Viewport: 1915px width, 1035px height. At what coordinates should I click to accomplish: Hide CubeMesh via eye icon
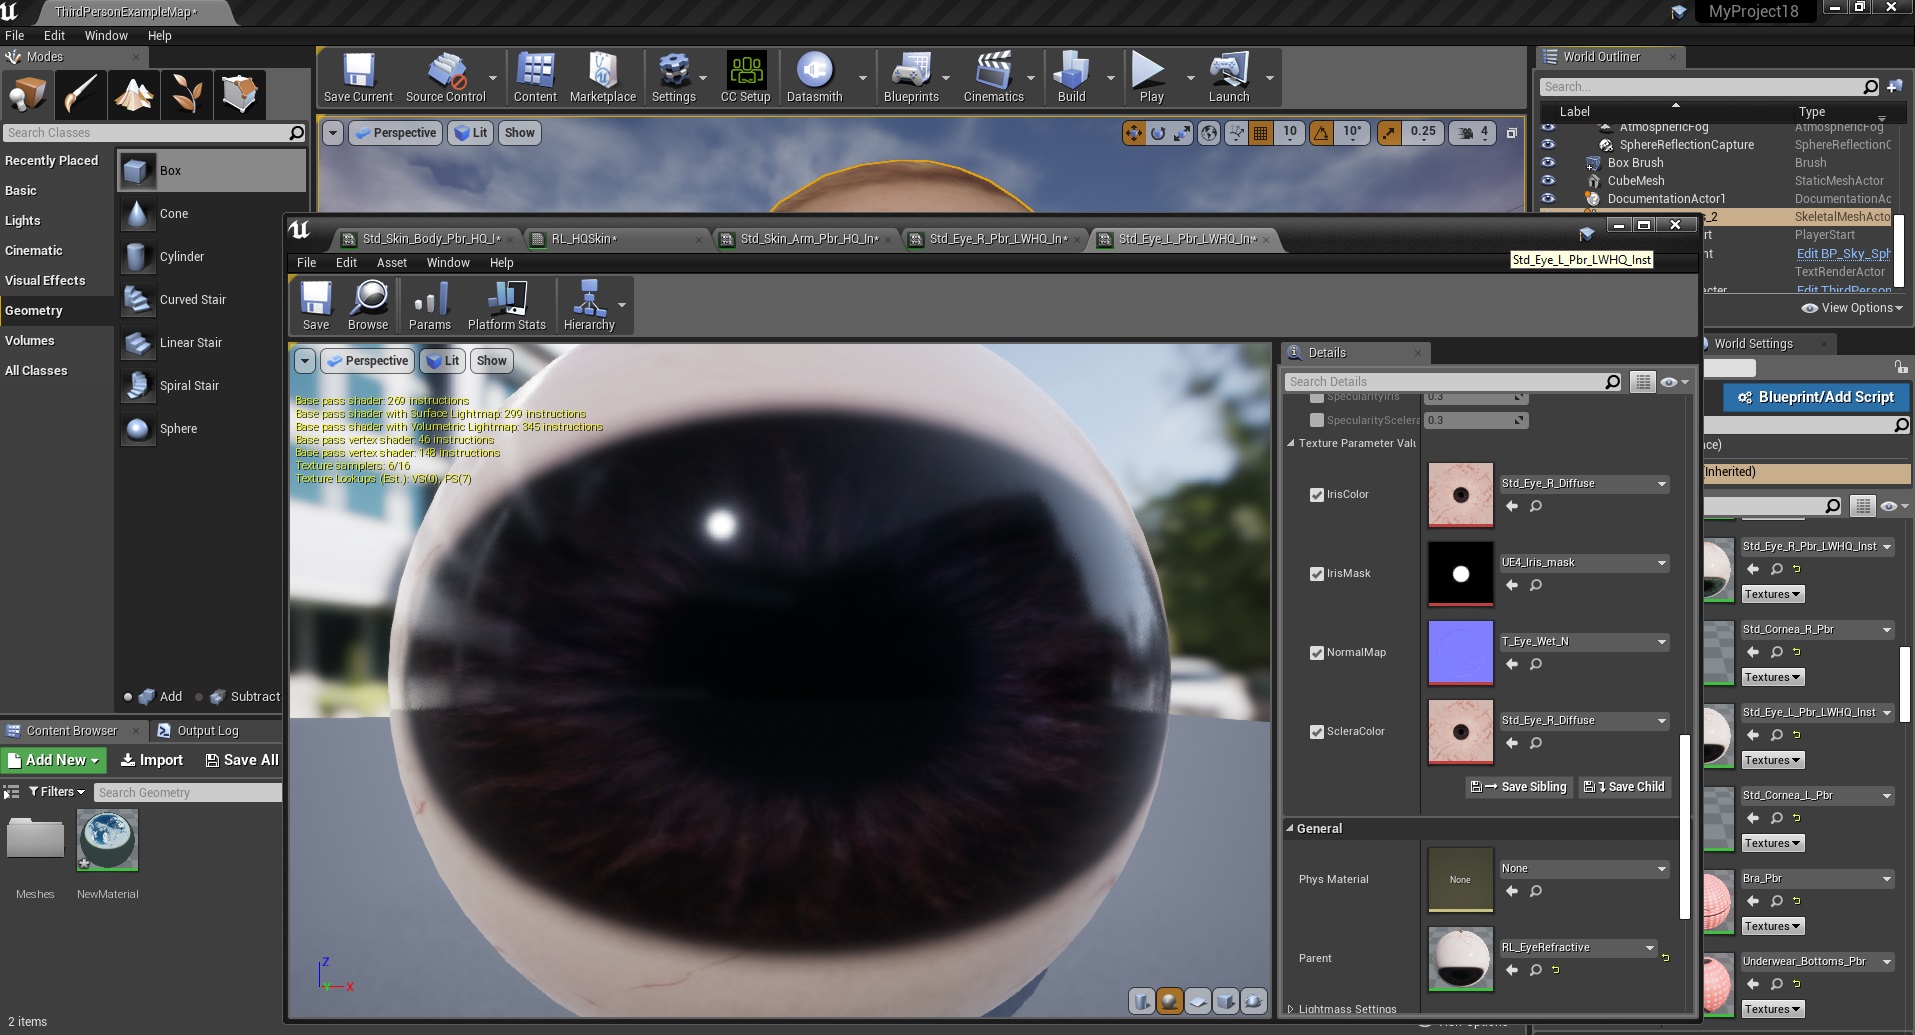tap(1548, 180)
